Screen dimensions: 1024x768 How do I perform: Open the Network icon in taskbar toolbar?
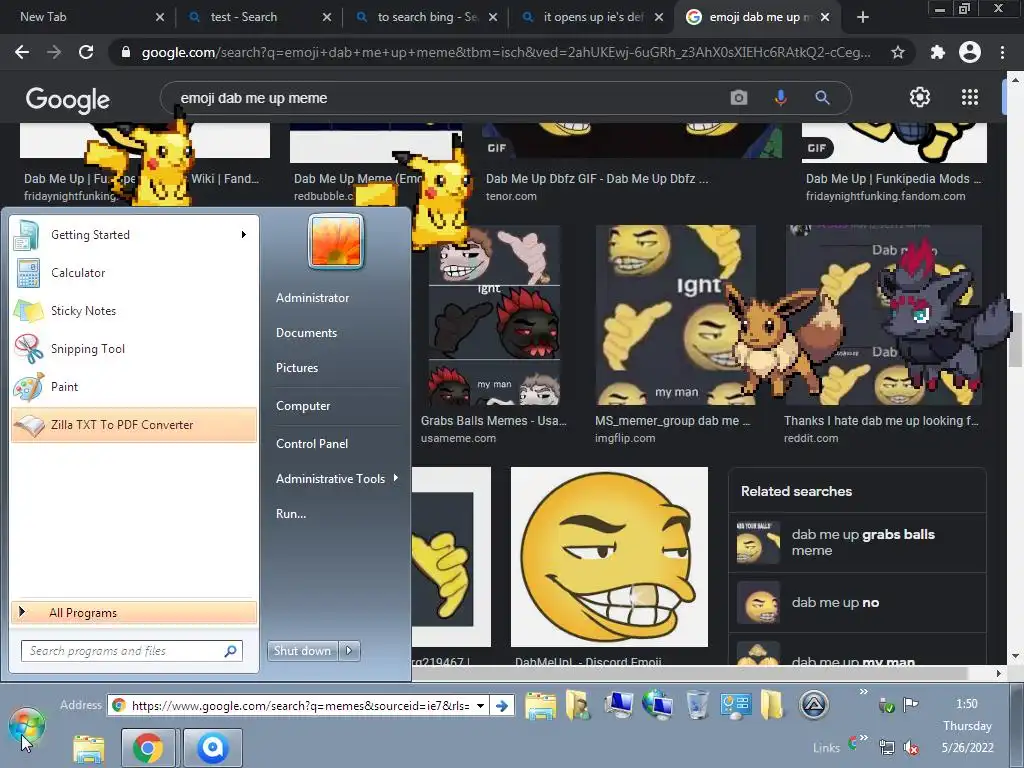(658, 705)
